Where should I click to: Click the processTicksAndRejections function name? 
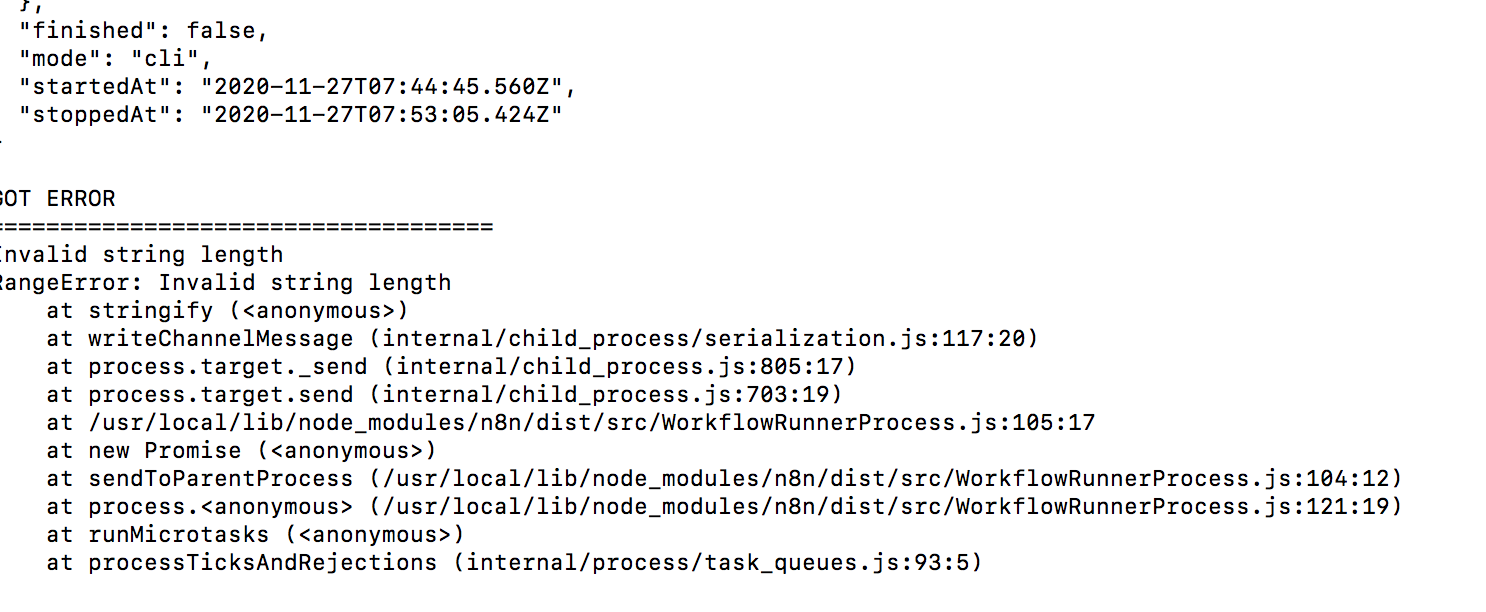pyautogui.click(x=262, y=563)
